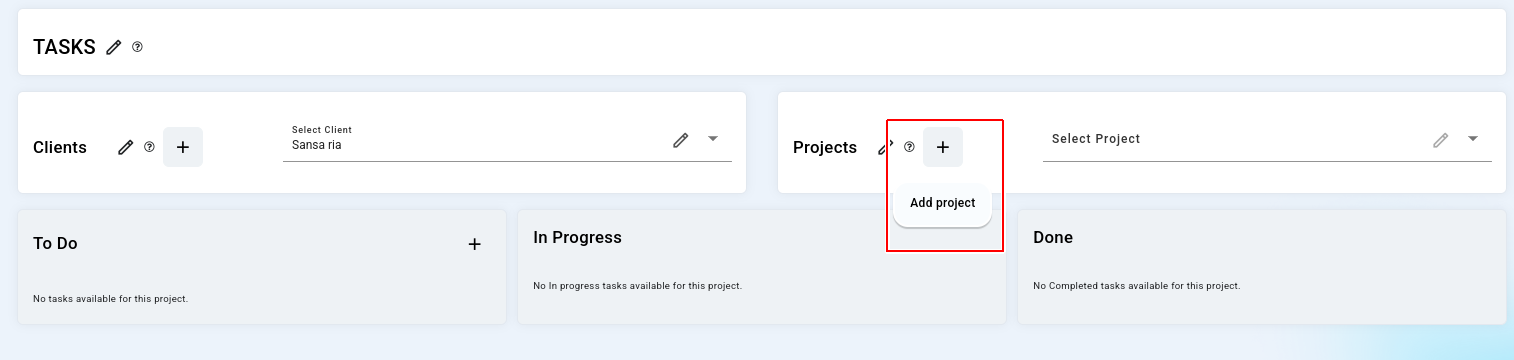Edit selected client Sansa ria pencil icon
Screen dimensions: 1514x360
tap(680, 140)
